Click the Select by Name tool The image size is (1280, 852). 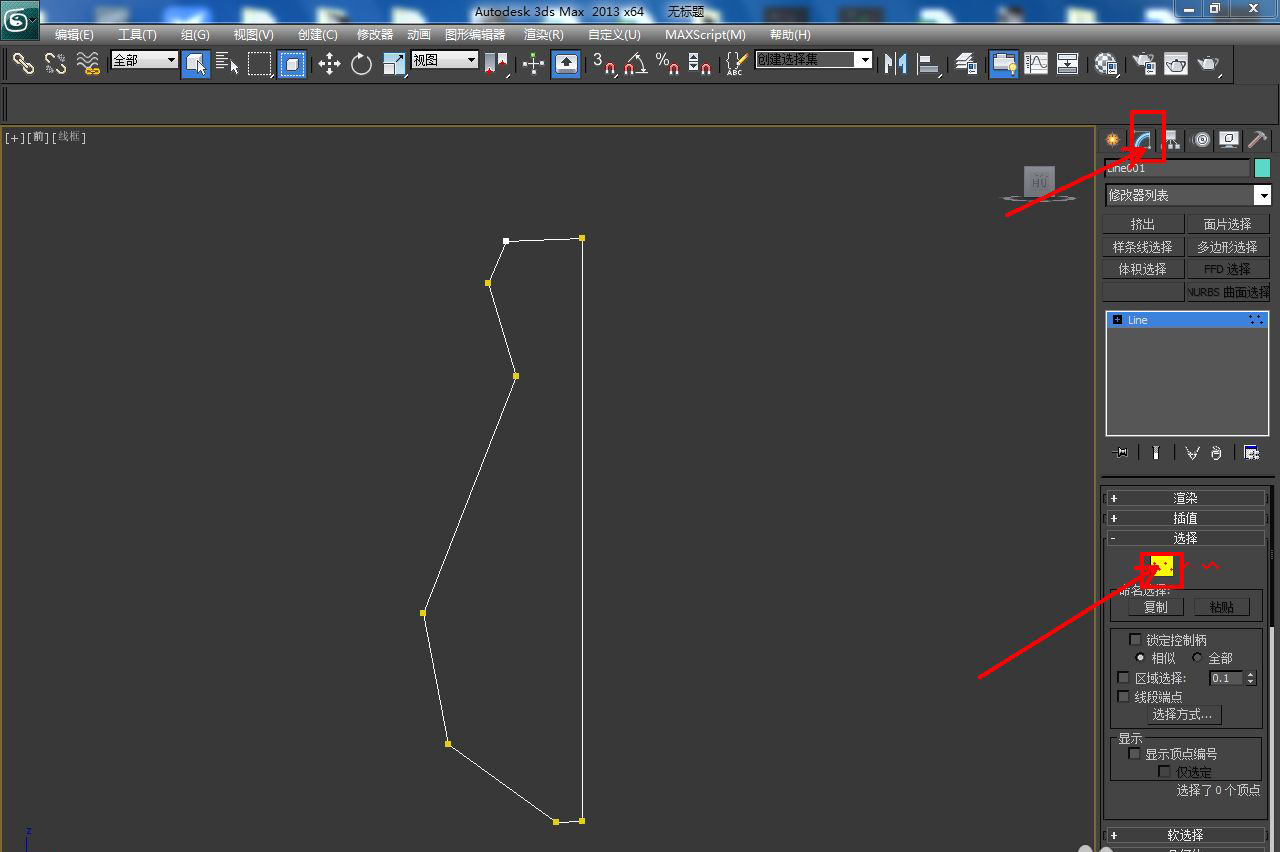pyautogui.click(x=227, y=64)
